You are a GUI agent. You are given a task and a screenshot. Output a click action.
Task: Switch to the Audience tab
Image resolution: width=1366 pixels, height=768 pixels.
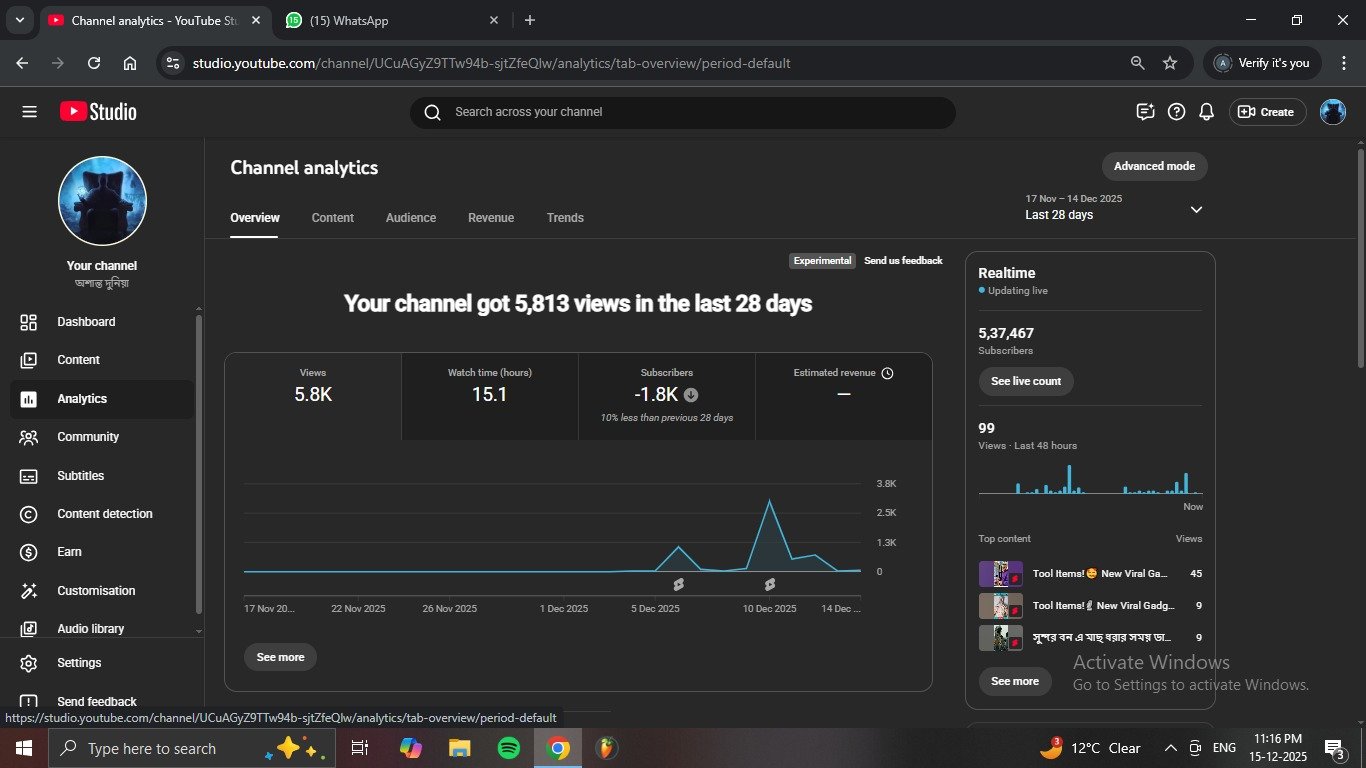tap(410, 218)
